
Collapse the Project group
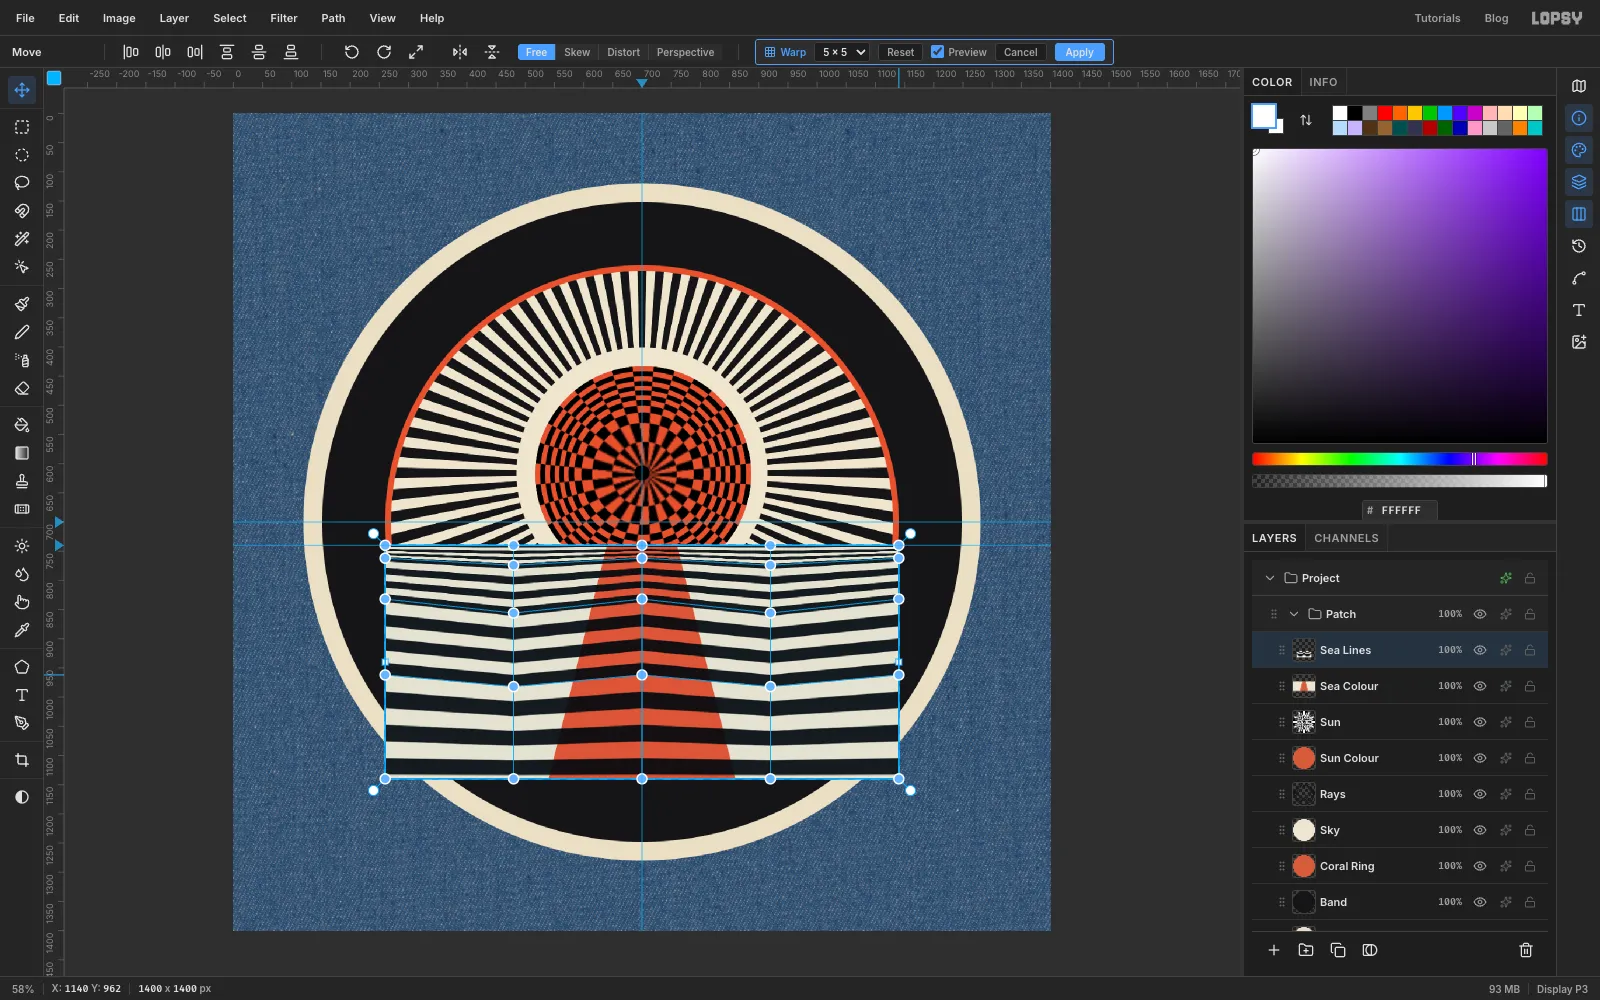point(1270,578)
